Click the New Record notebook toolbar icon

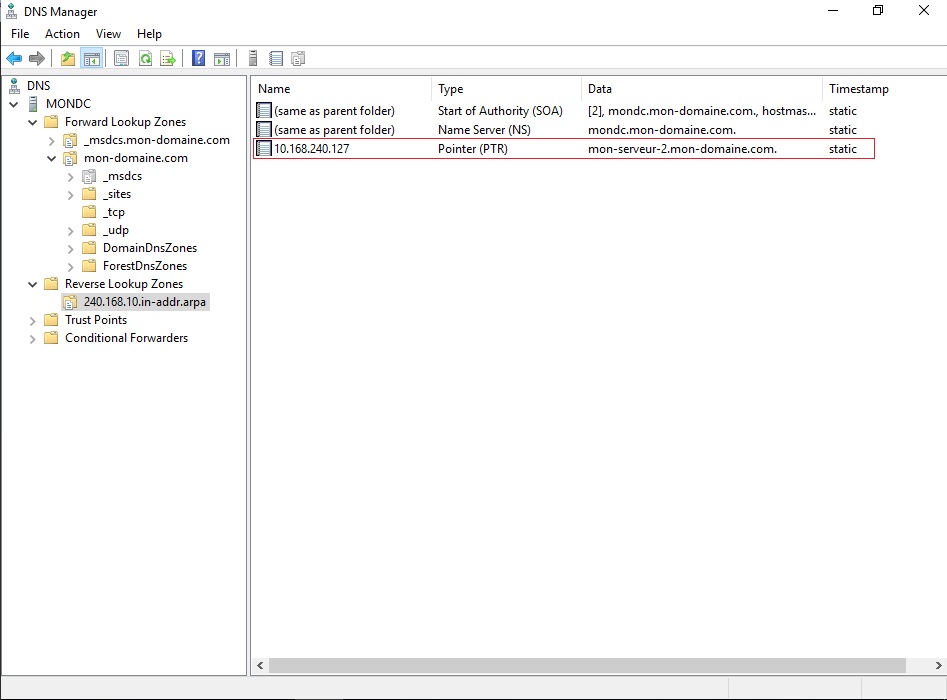pos(276,59)
